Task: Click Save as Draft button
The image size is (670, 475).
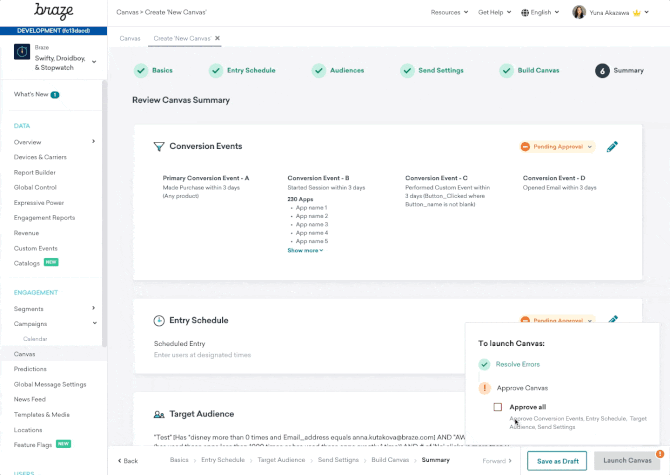Action: (x=557, y=460)
